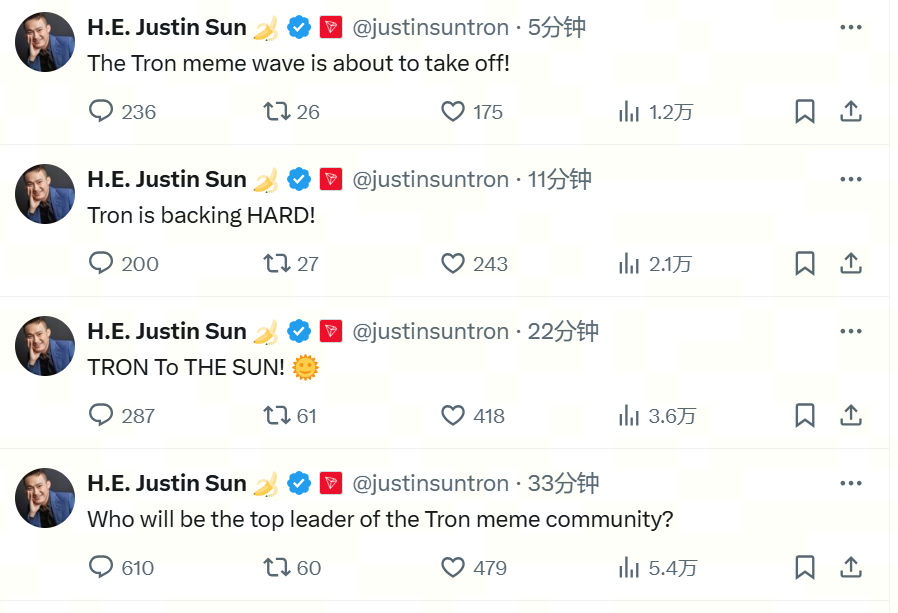Open more options menu on 11分钟 tweet

[x=850, y=179]
